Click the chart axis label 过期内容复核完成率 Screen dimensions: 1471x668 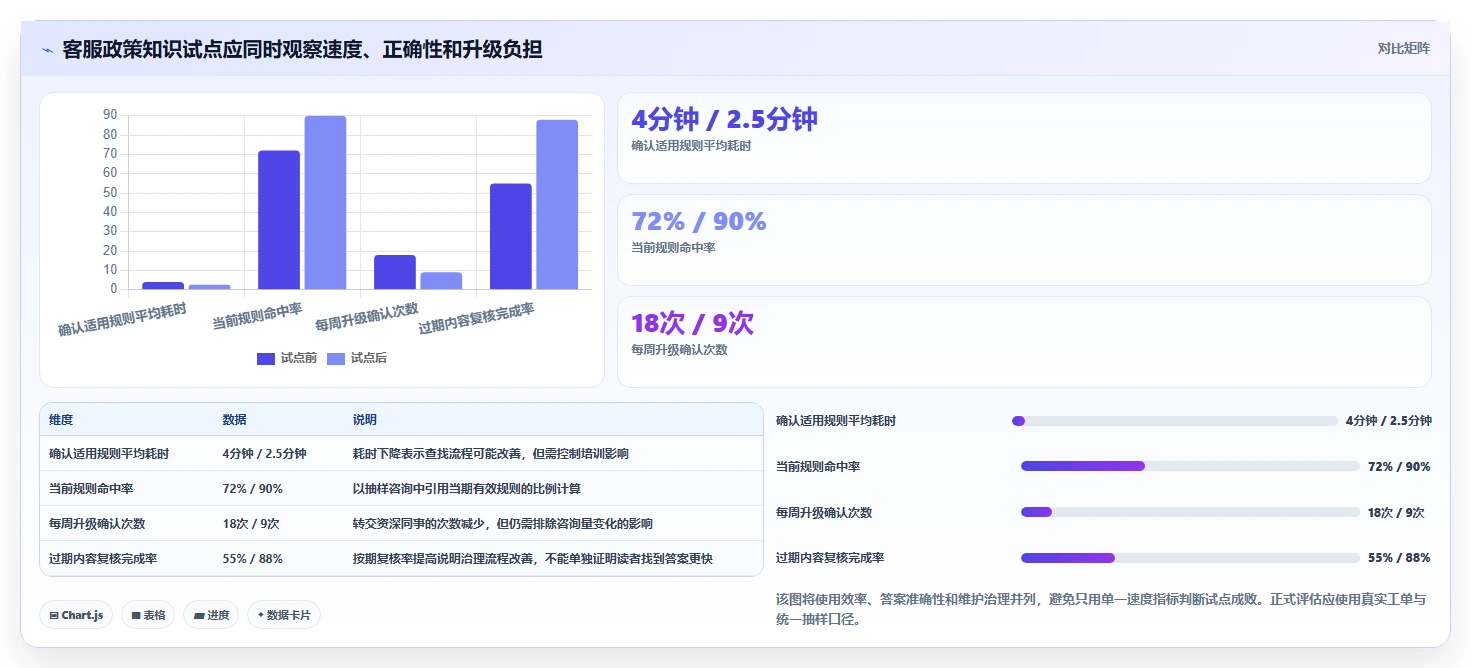477,318
